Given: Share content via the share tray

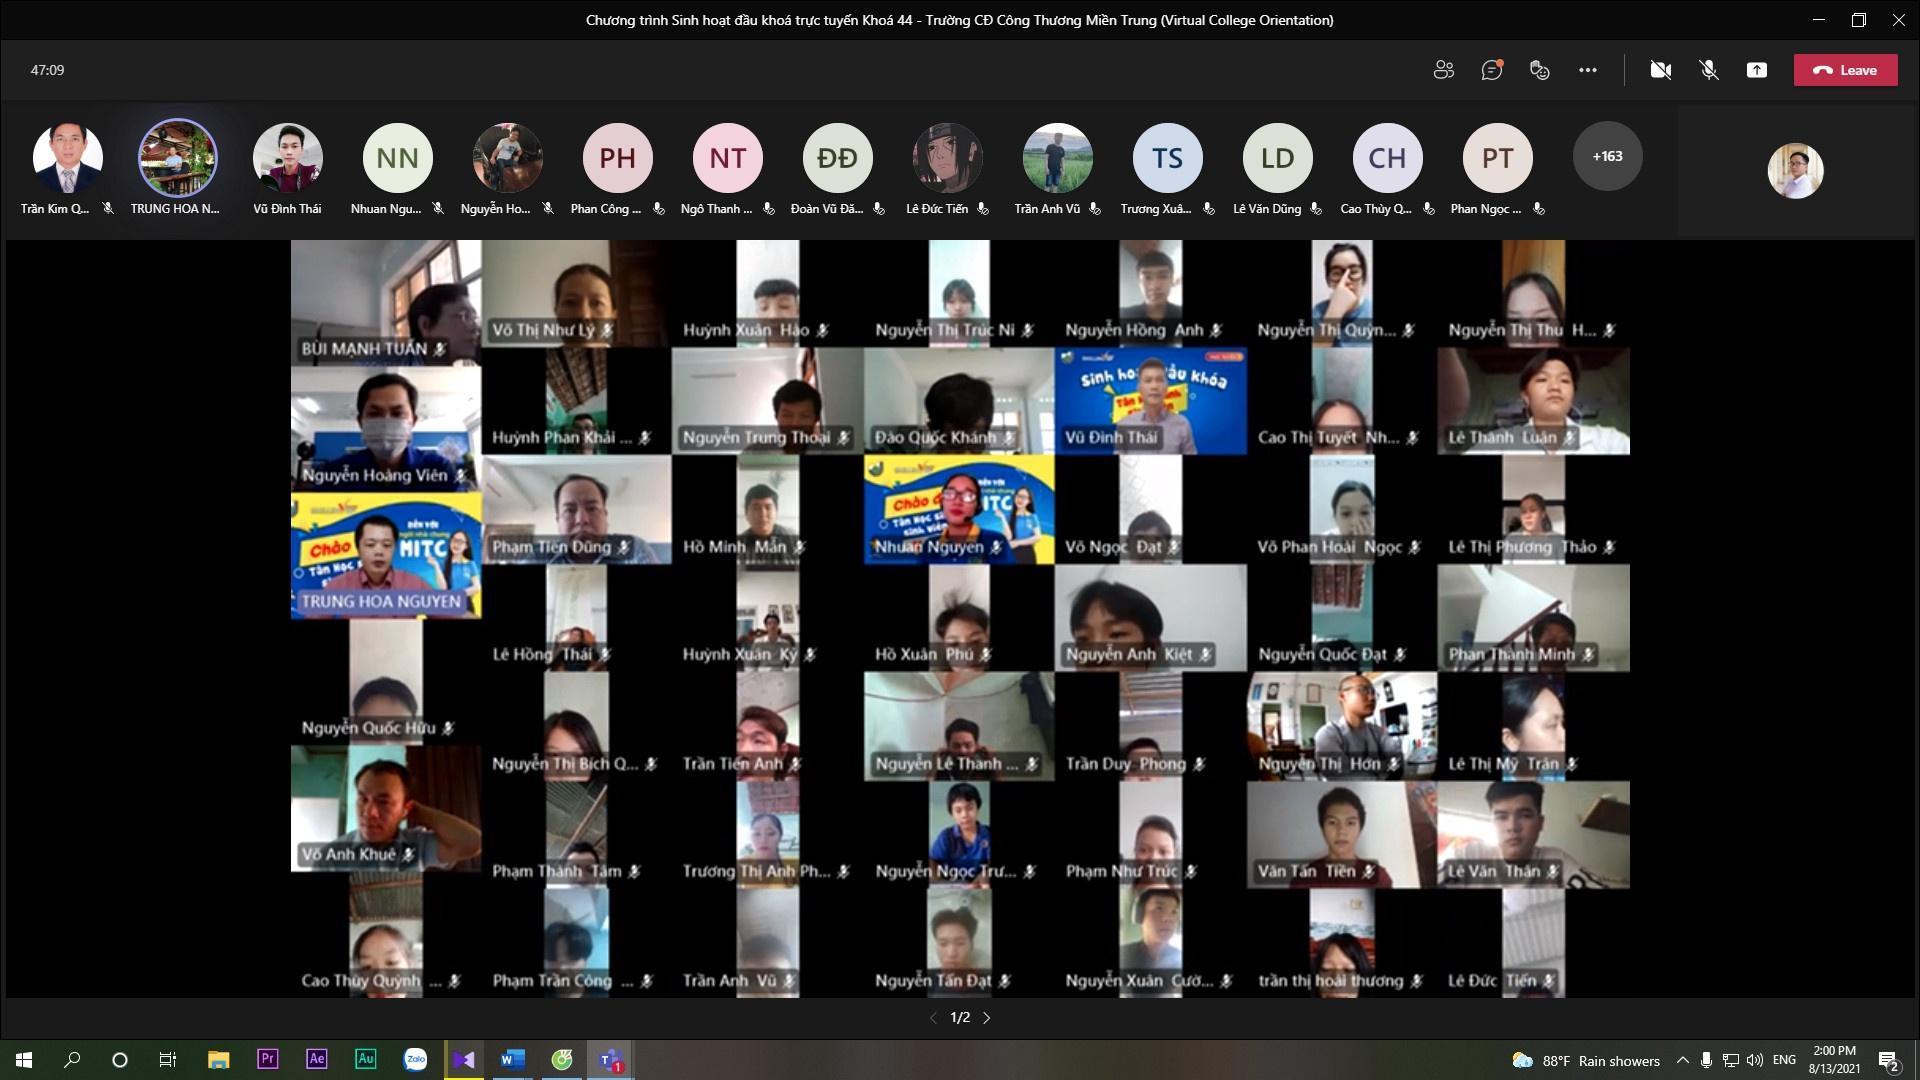Looking at the screenshot, I should [x=1756, y=70].
